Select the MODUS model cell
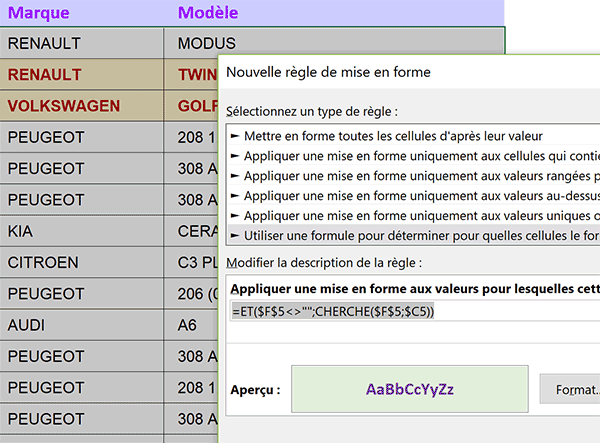Screen dimensions: 600x443 [334, 42]
